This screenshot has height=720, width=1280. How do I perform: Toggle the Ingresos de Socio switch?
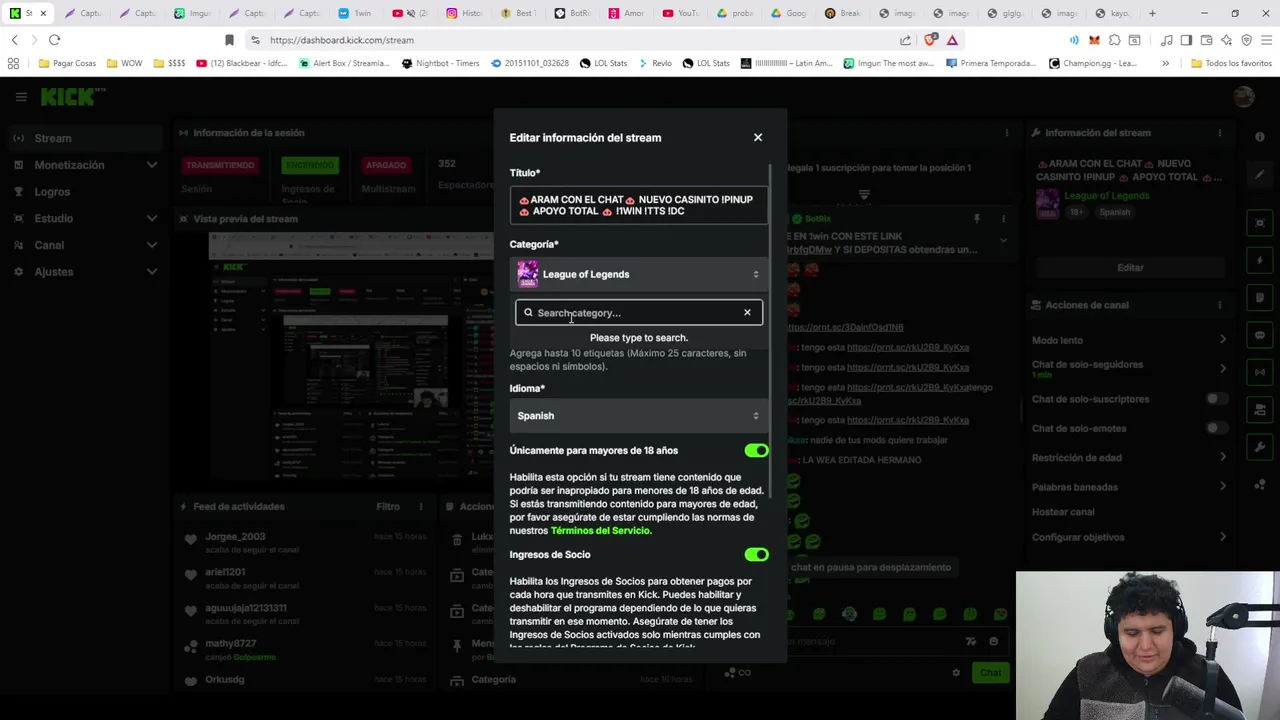[756, 555]
